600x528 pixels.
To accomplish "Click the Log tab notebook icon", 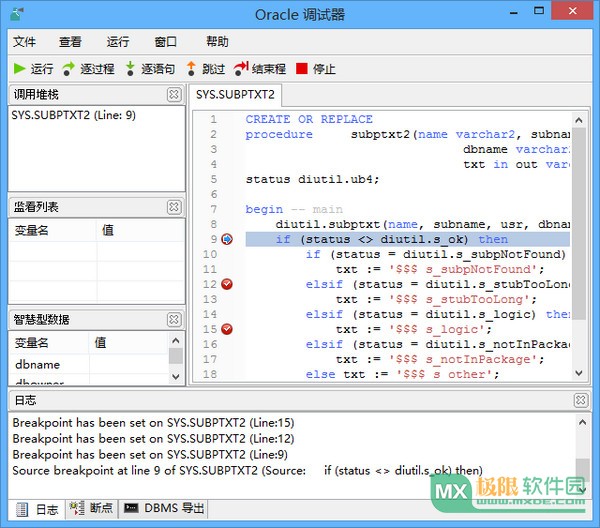I will click(x=22, y=509).
